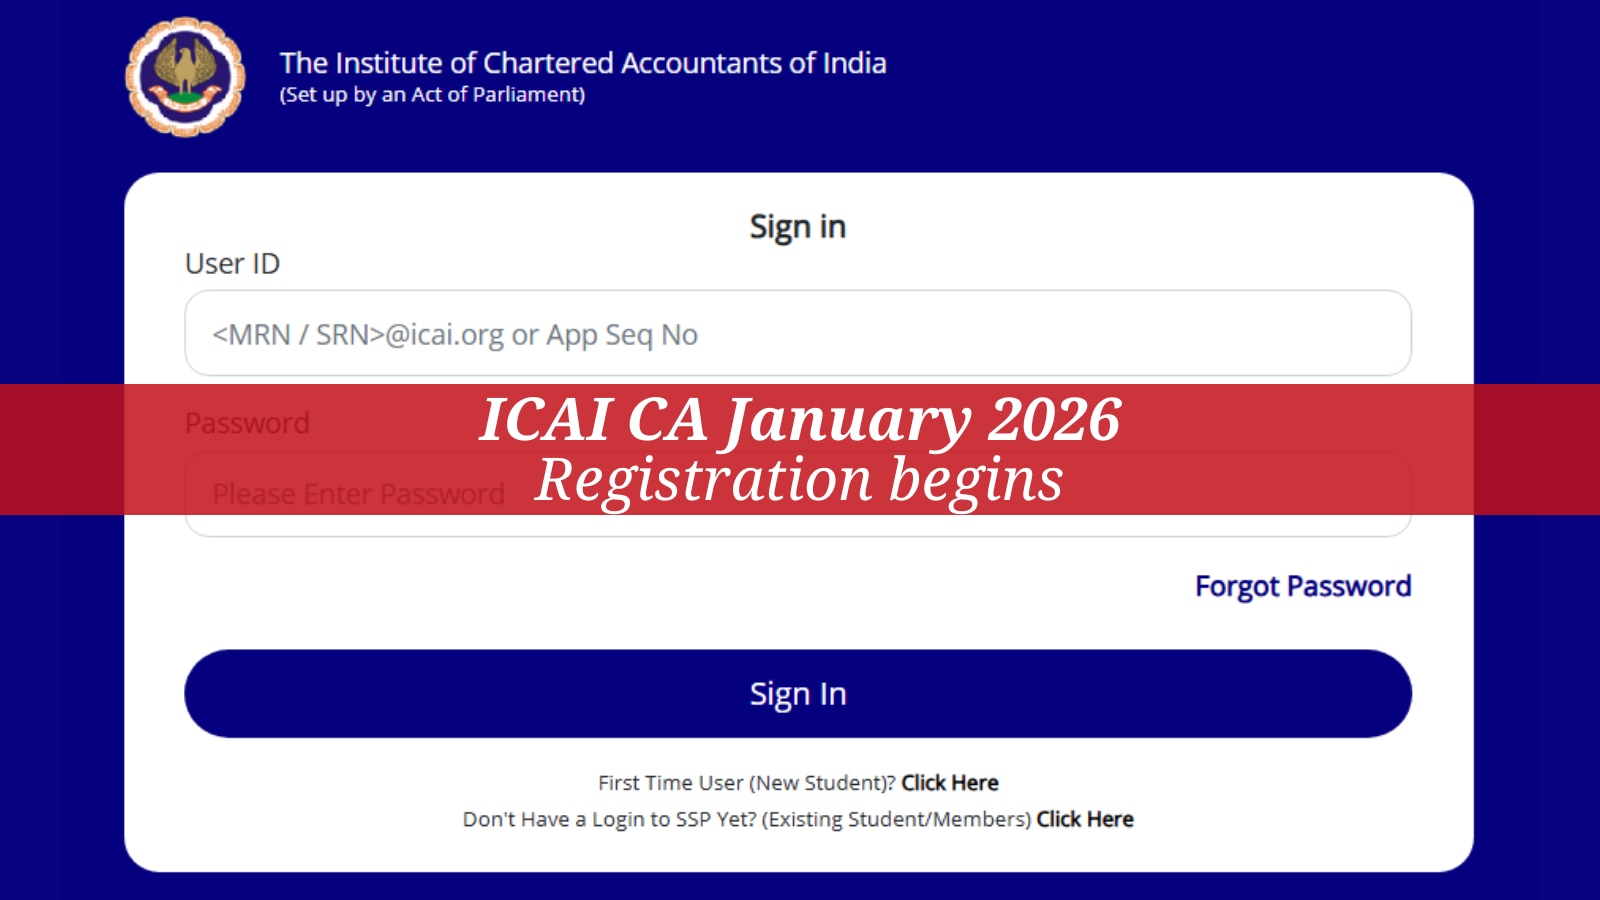Select the Sign in page heading
The width and height of the screenshot is (1600, 900).
[x=798, y=226]
